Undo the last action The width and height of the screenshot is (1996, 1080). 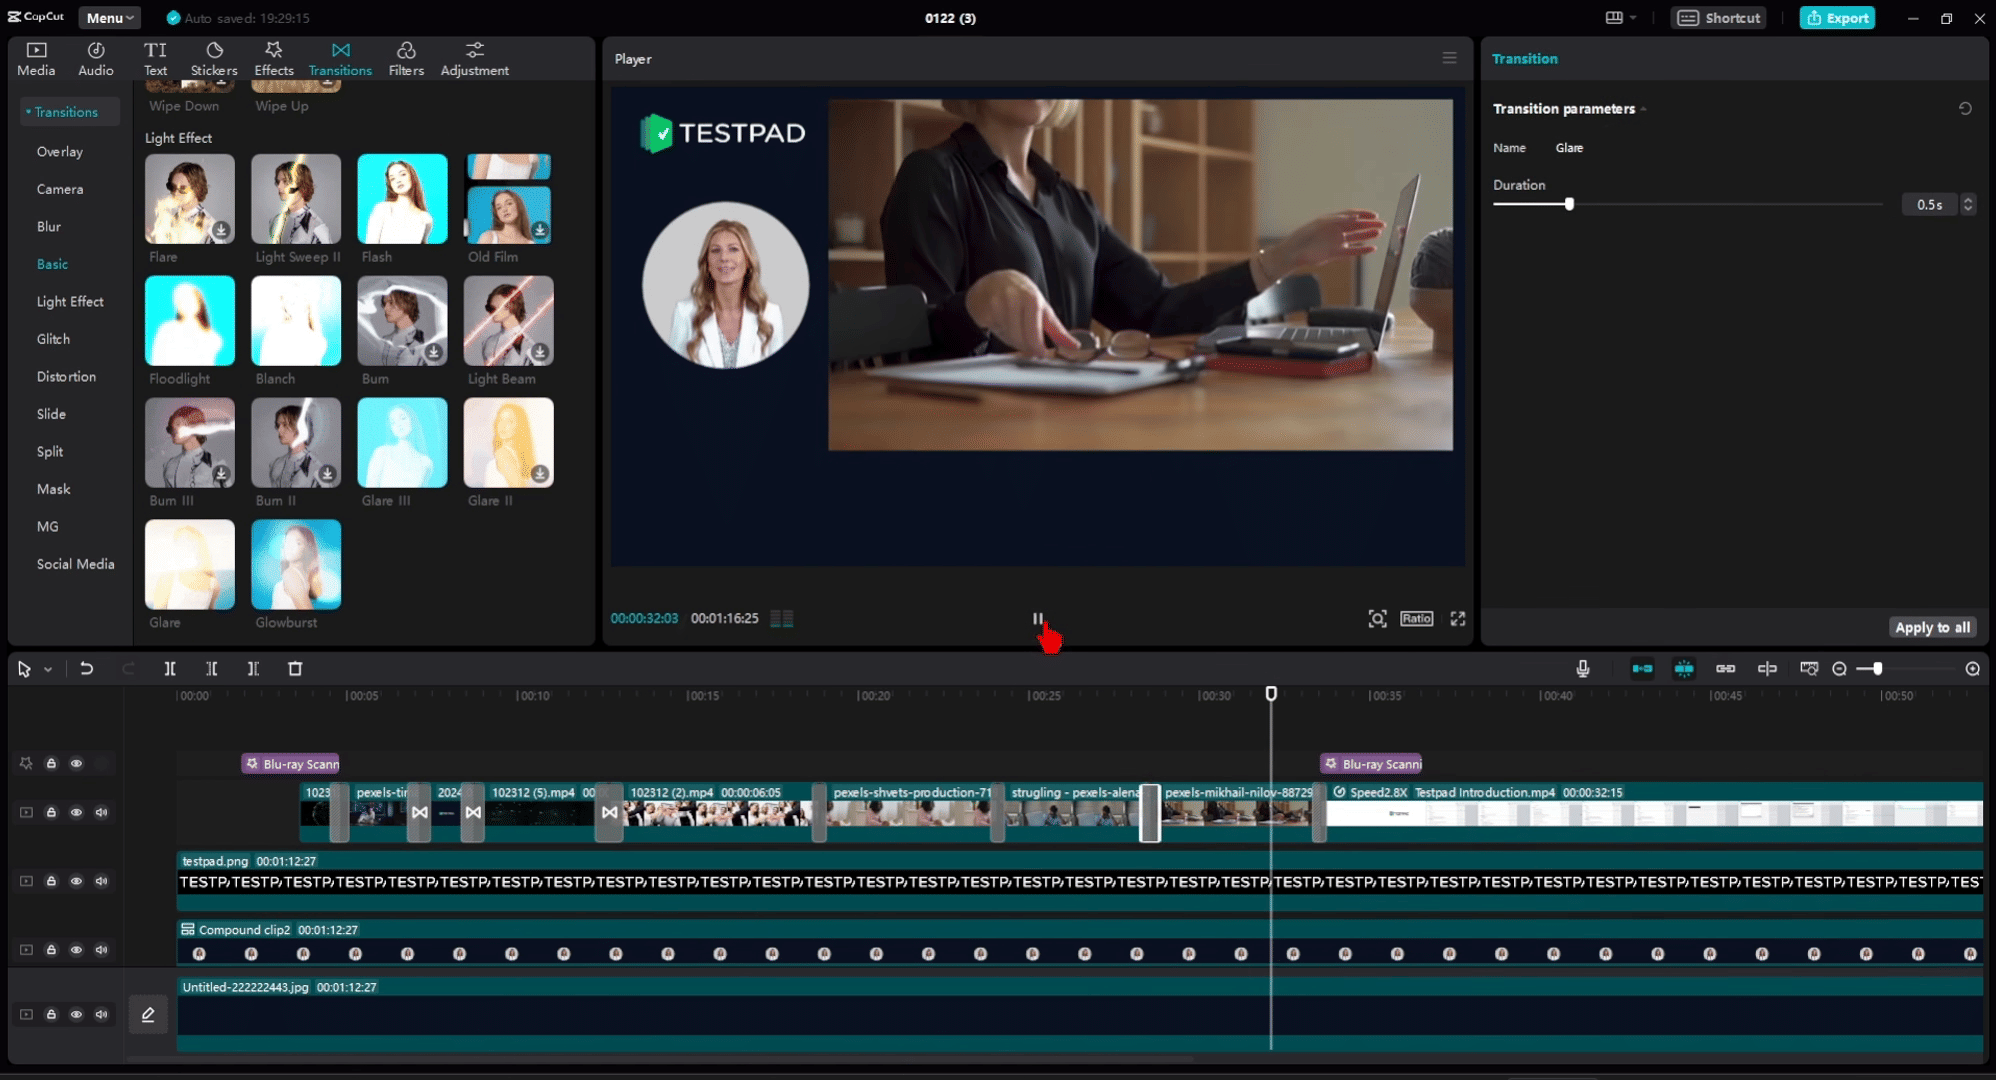click(x=87, y=669)
